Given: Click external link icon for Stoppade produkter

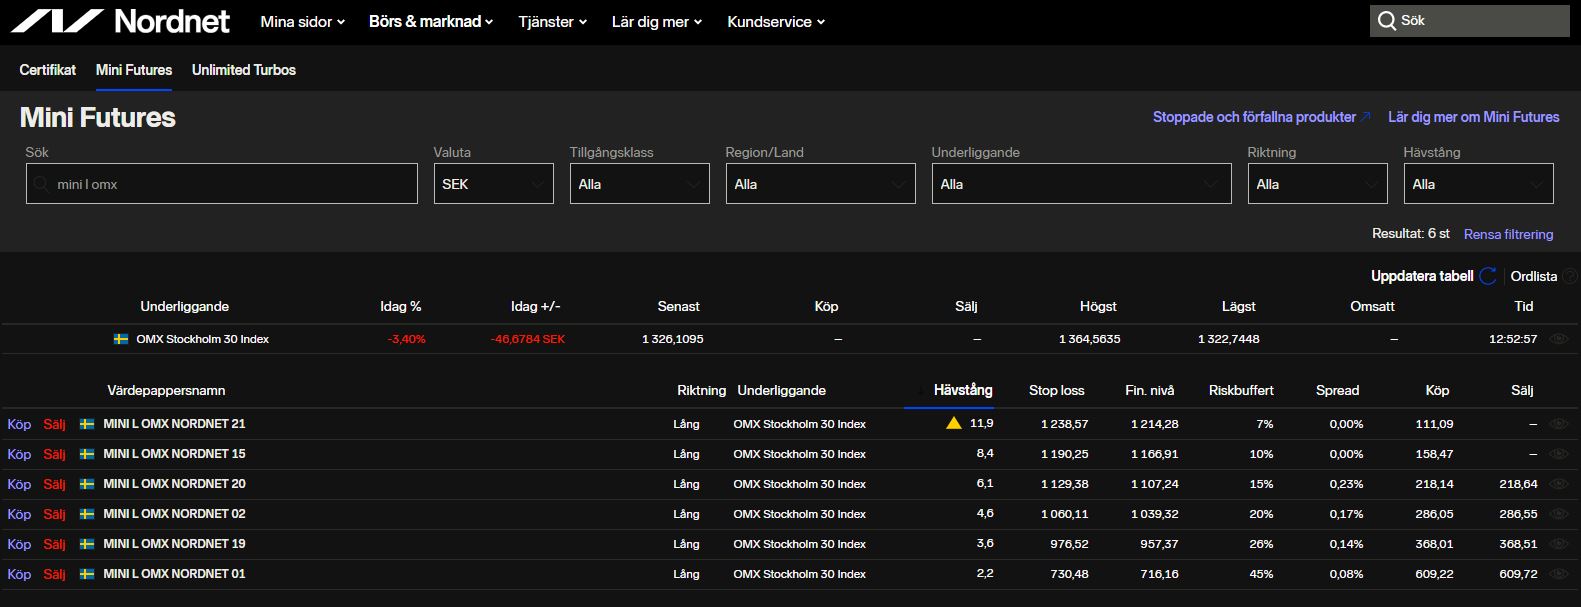Looking at the screenshot, I should pos(1366,117).
